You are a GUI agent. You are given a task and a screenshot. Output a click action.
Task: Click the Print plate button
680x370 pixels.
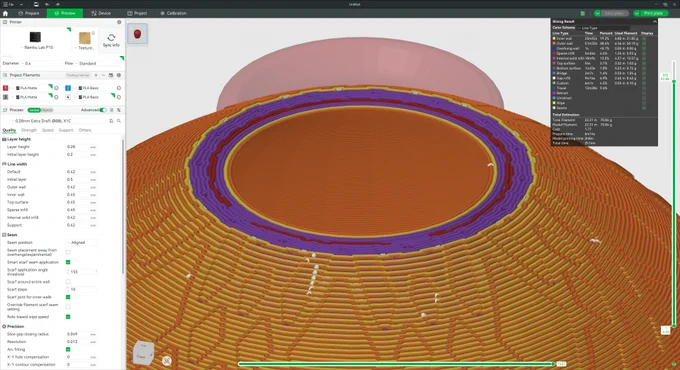tap(653, 13)
